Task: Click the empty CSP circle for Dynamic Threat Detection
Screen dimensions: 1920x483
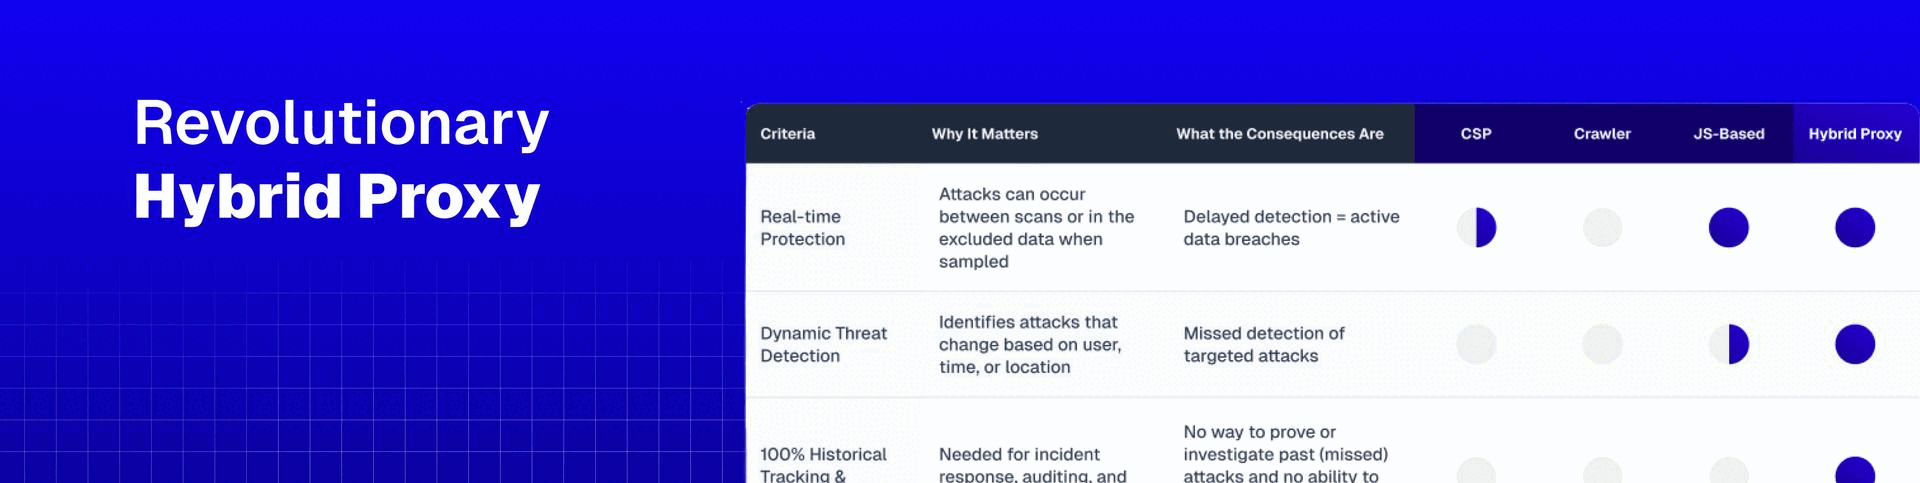Action: pos(1476,344)
